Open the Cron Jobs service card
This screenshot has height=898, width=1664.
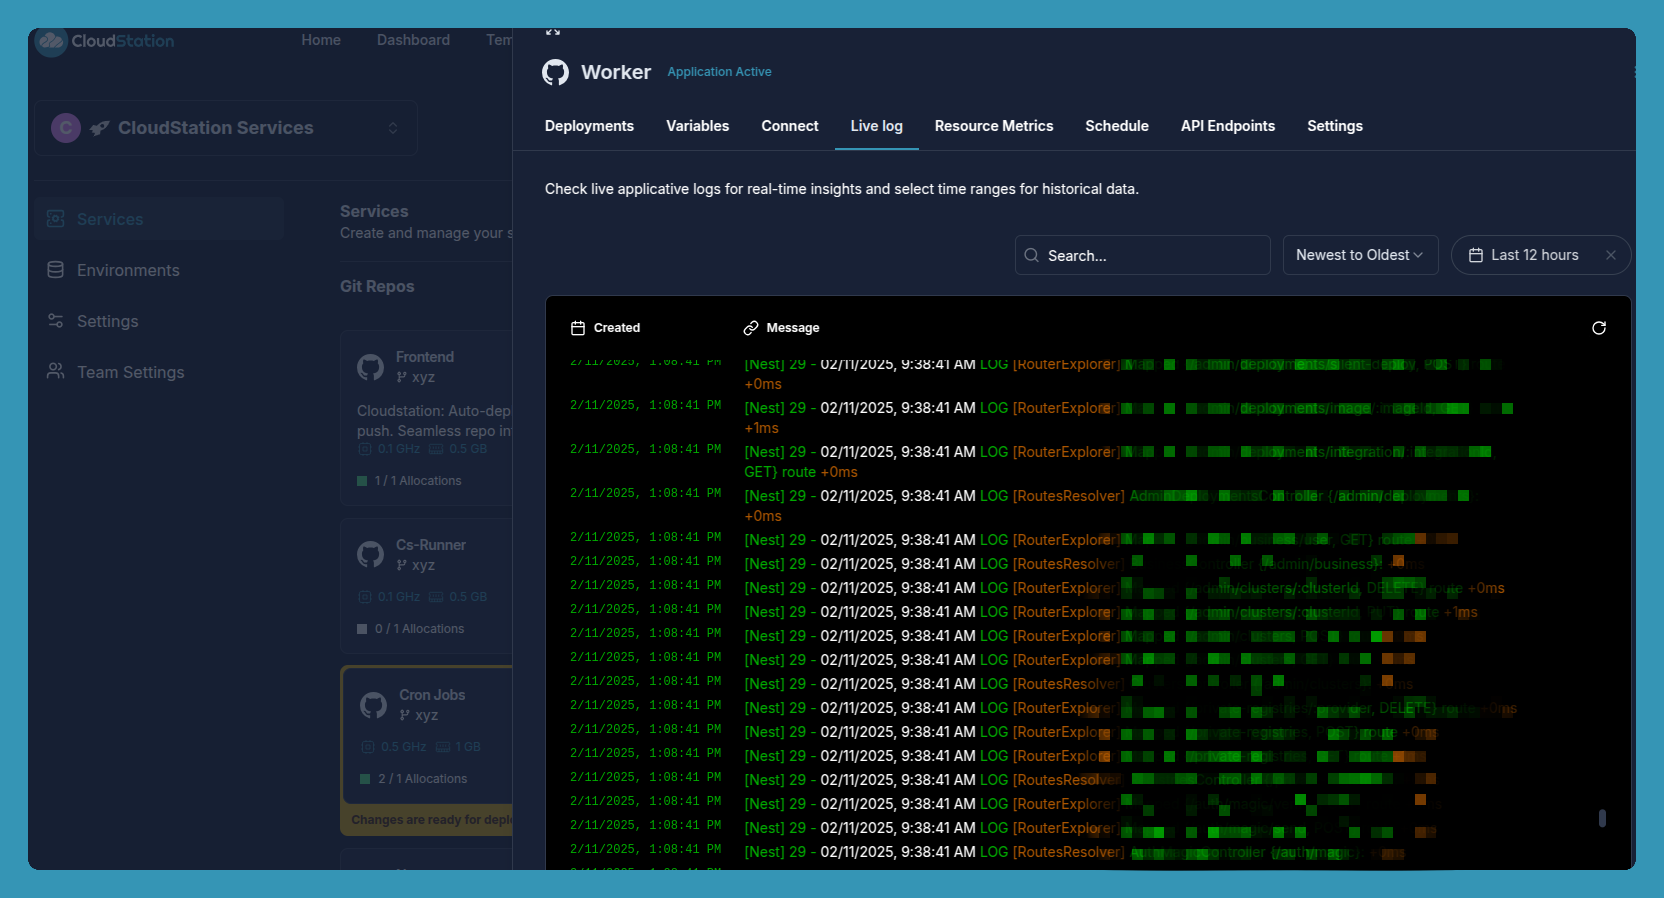pos(426,735)
